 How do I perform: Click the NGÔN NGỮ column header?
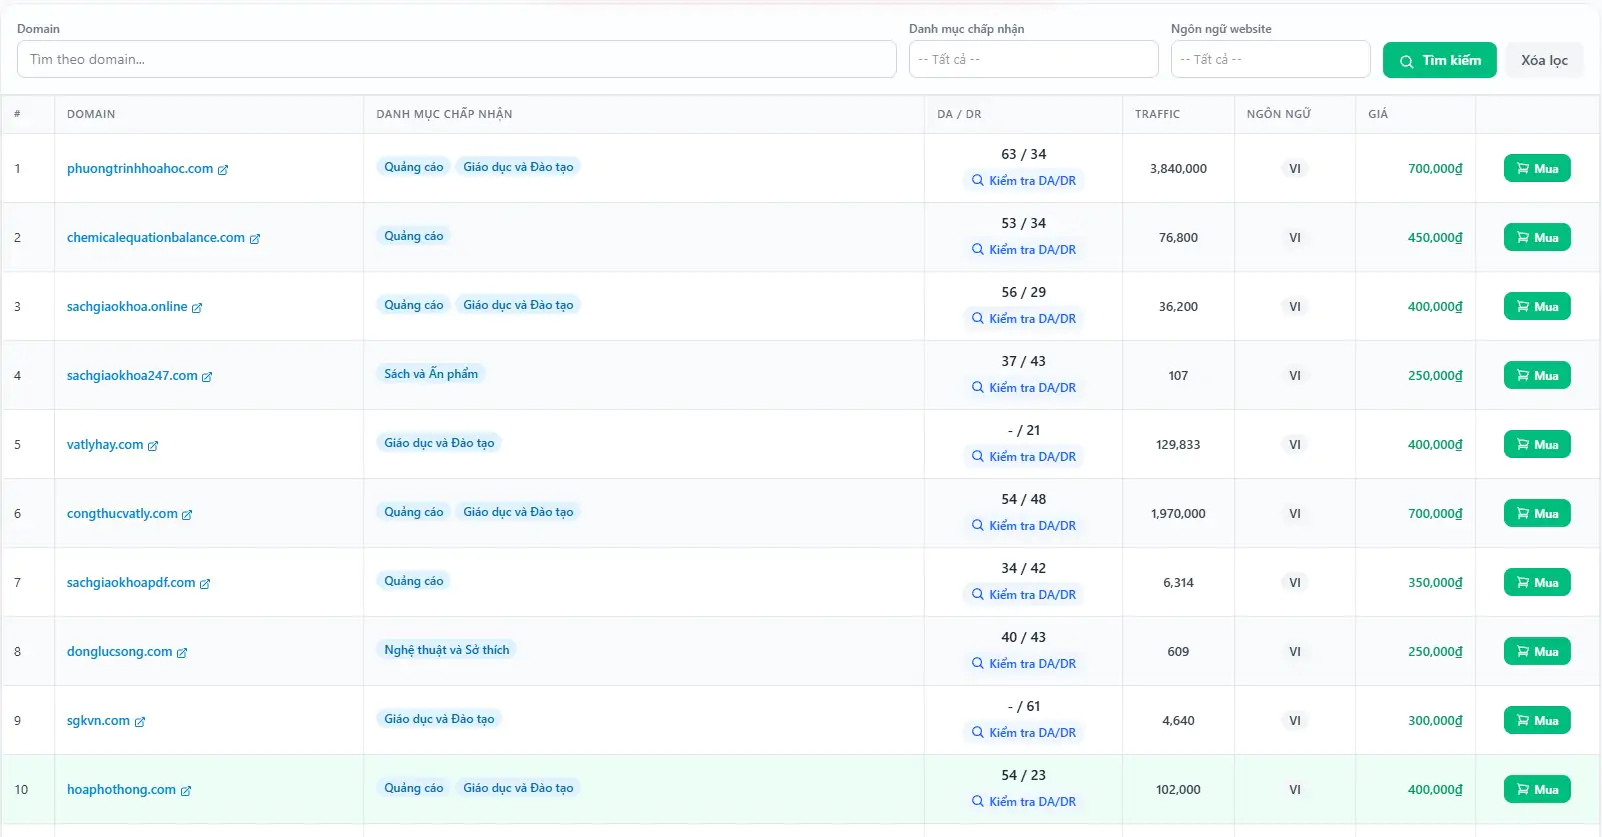click(1278, 114)
